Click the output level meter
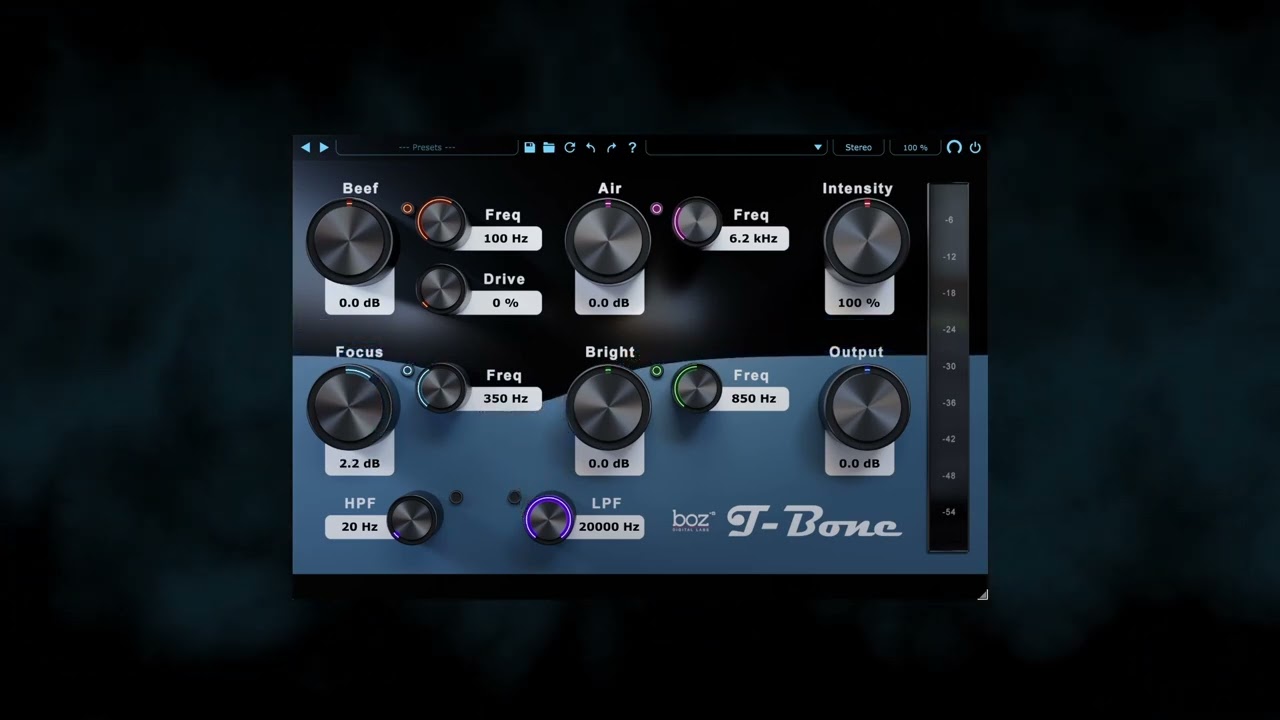Screen dimensions: 1280x720 coord(948,367)
